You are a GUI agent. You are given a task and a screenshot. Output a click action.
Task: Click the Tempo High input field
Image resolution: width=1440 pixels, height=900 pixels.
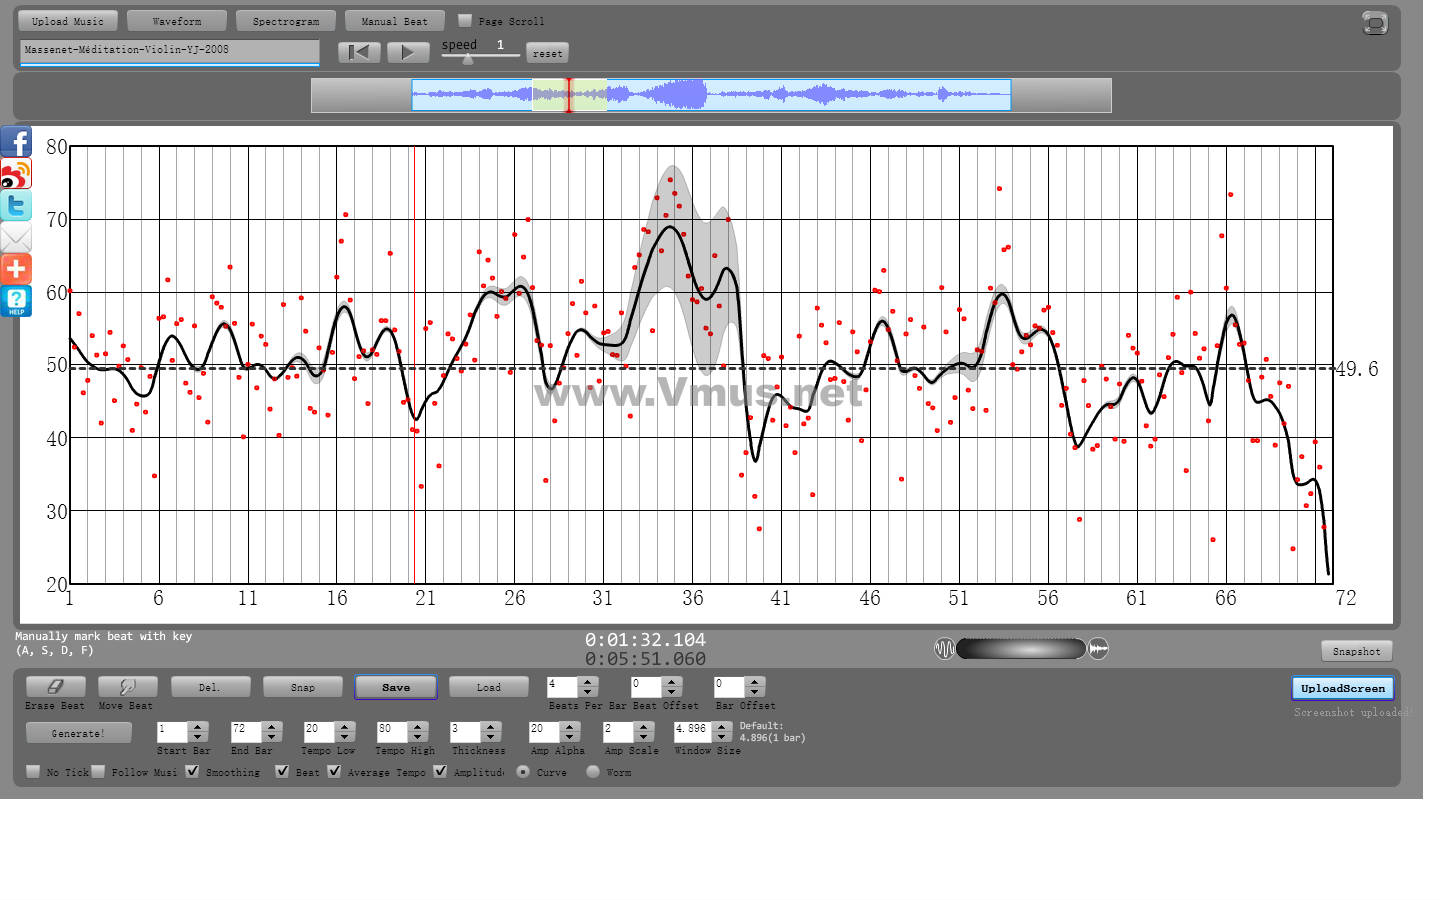click(x=393, y=732)
